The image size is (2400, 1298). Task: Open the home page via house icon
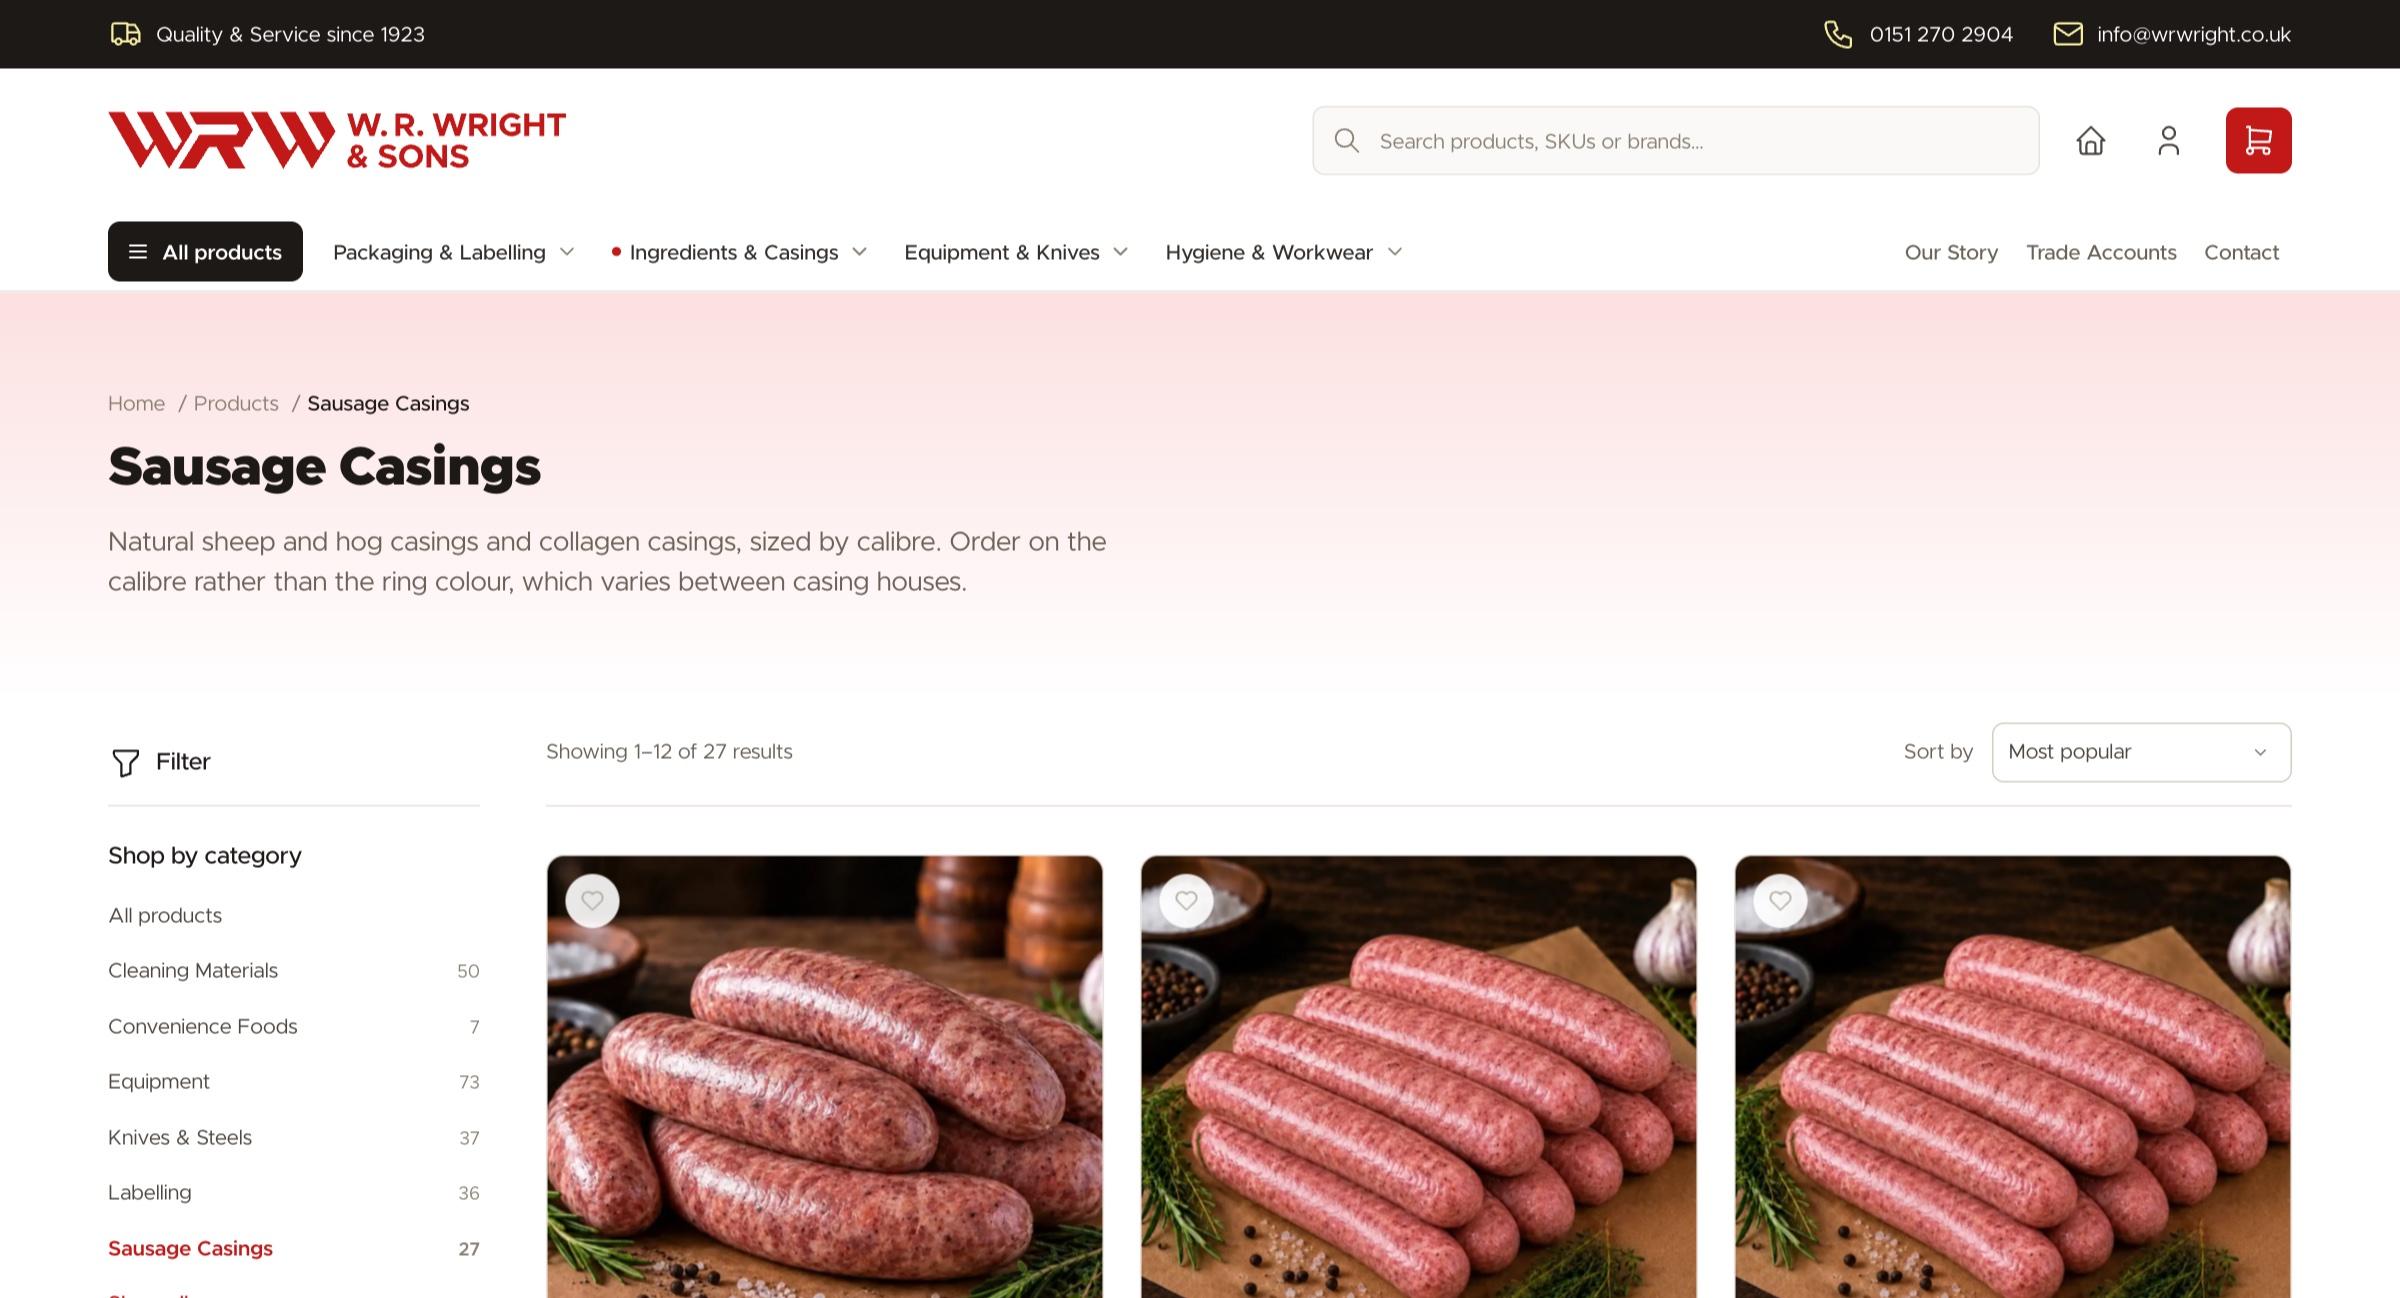pos(2090,141)
